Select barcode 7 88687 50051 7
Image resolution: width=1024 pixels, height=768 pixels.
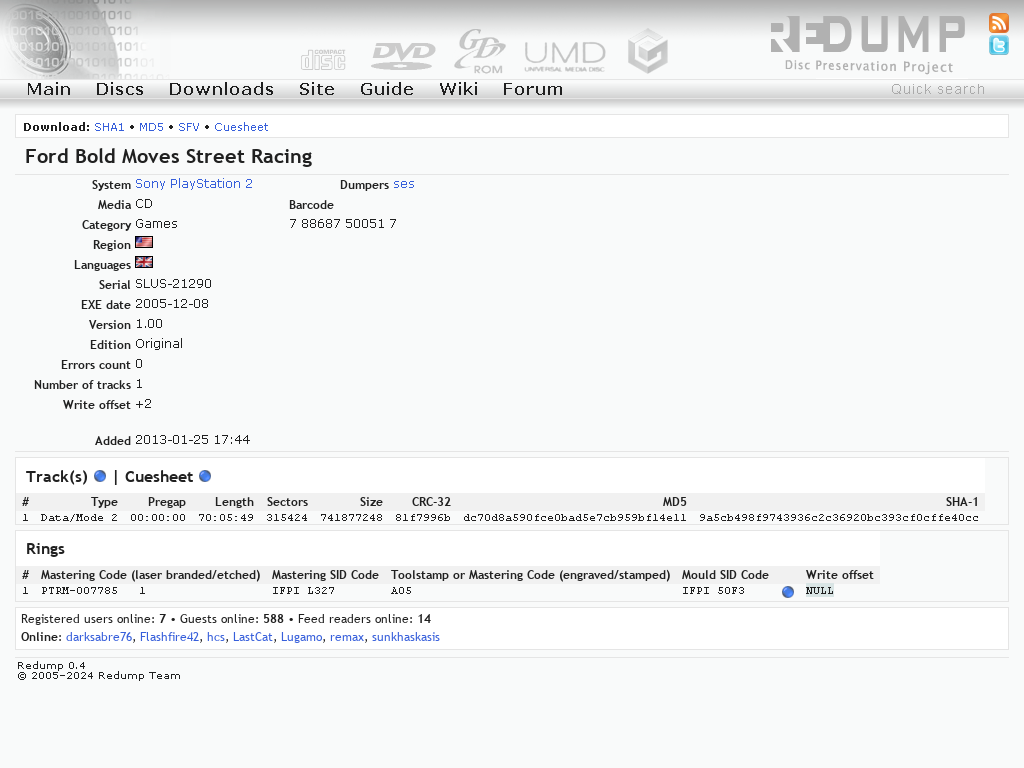(x=343, y=223)
